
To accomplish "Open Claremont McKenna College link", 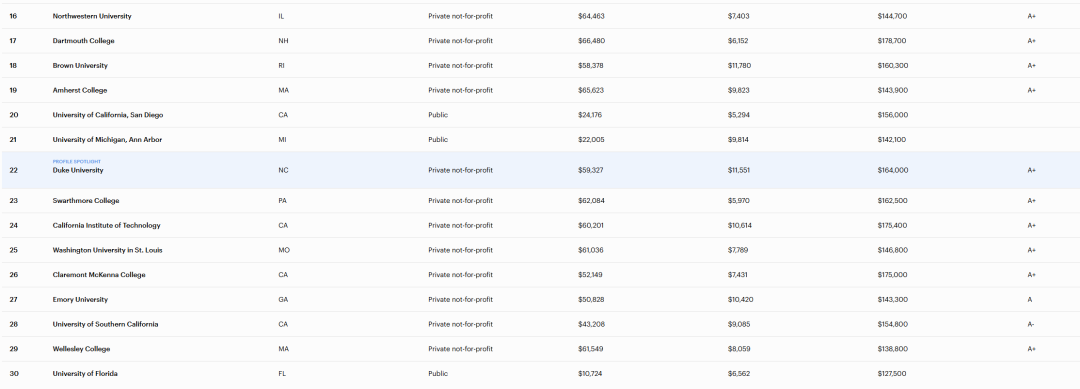I will click(x=98, y=275).
